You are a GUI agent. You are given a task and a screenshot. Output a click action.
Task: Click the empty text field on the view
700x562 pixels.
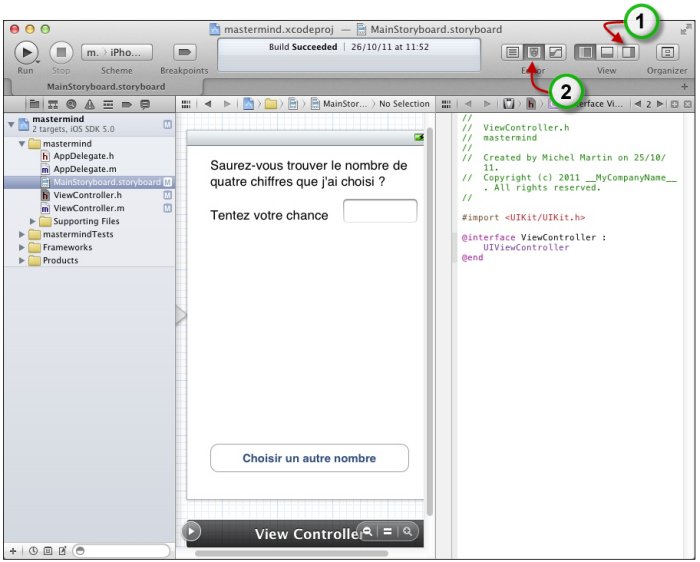380,211
